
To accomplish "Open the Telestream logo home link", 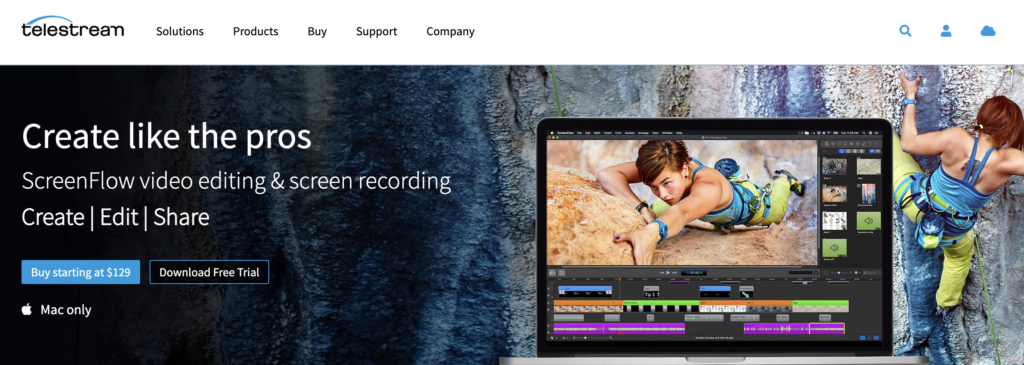I will pos(72,27).
